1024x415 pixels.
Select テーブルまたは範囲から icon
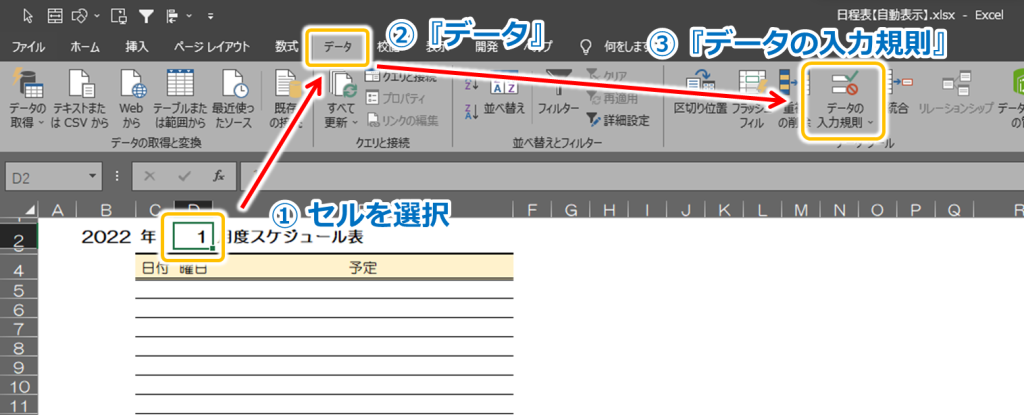[x=180, y=97]
